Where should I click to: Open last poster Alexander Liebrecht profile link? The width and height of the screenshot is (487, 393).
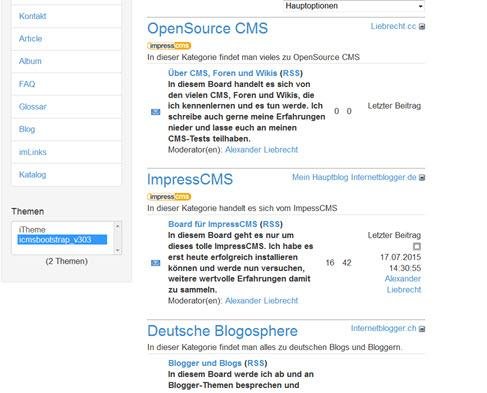point(403,284)
